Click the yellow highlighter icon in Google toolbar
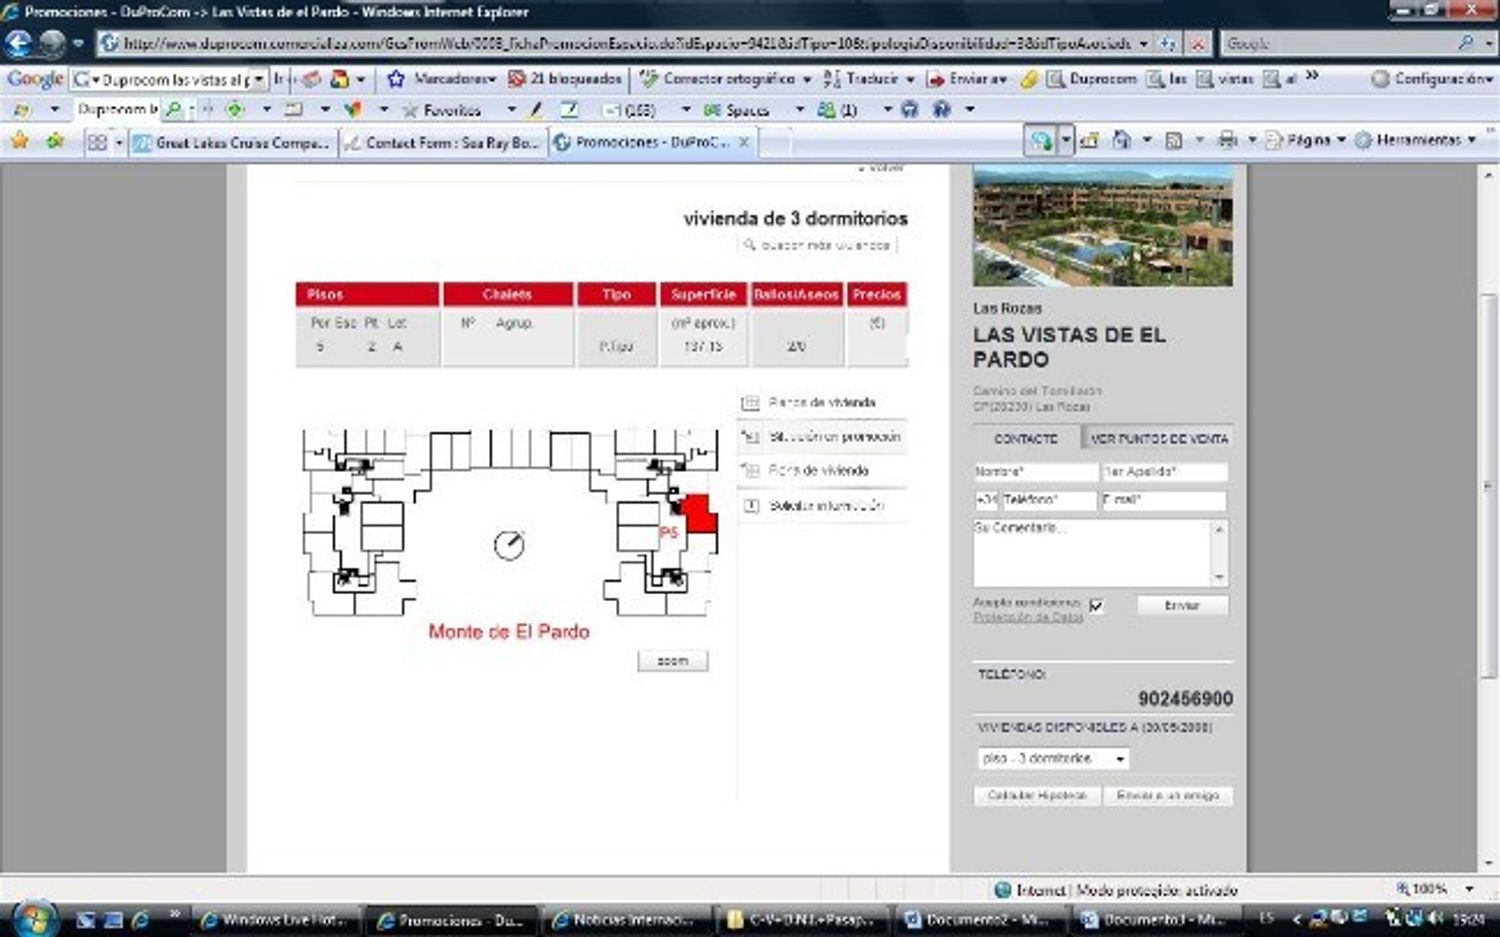Screen dimensions: 1500x937 click(1029, 78)
